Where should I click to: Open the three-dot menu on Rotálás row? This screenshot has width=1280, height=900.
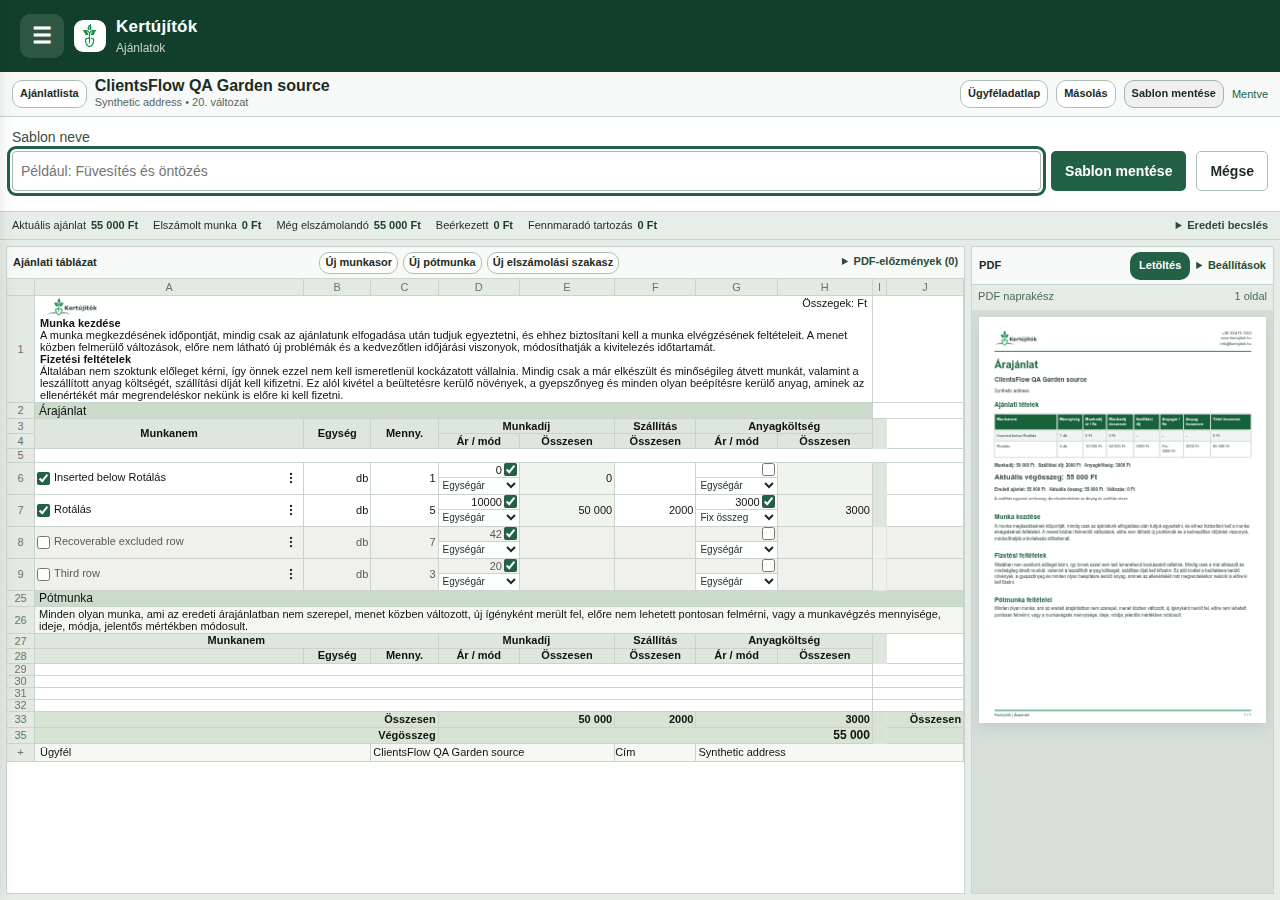coord(291,510)
